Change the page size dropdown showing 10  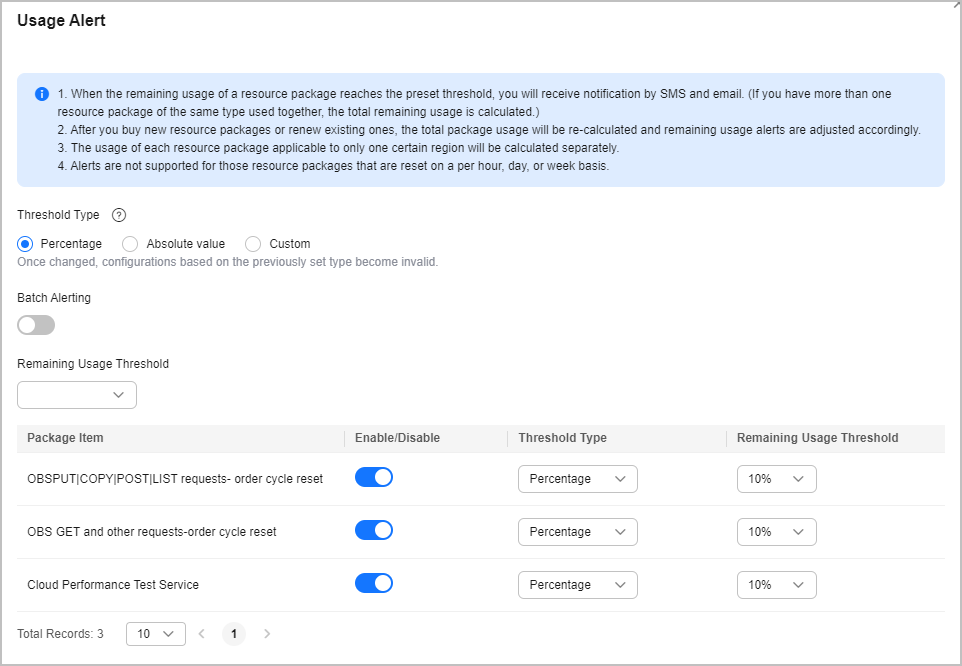[156, 633]
